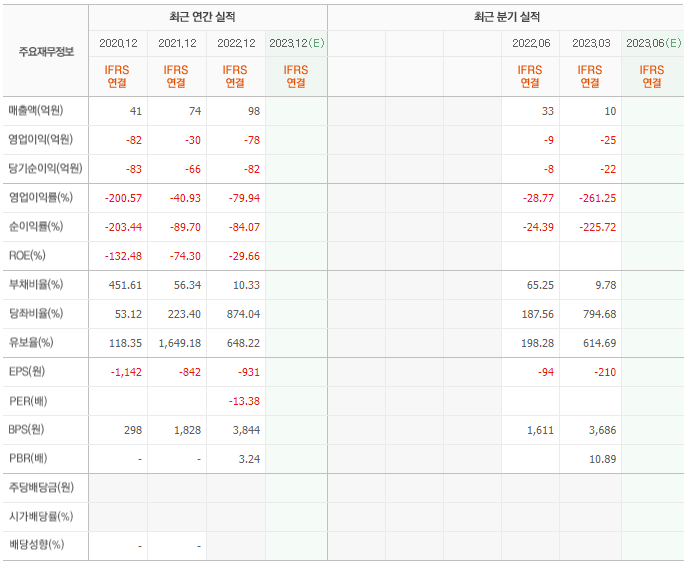The width and height of the screenshot is (690, 564).
Task: Click 영업이익 value -30 for 2021.12
Action: tap(193, 140)
